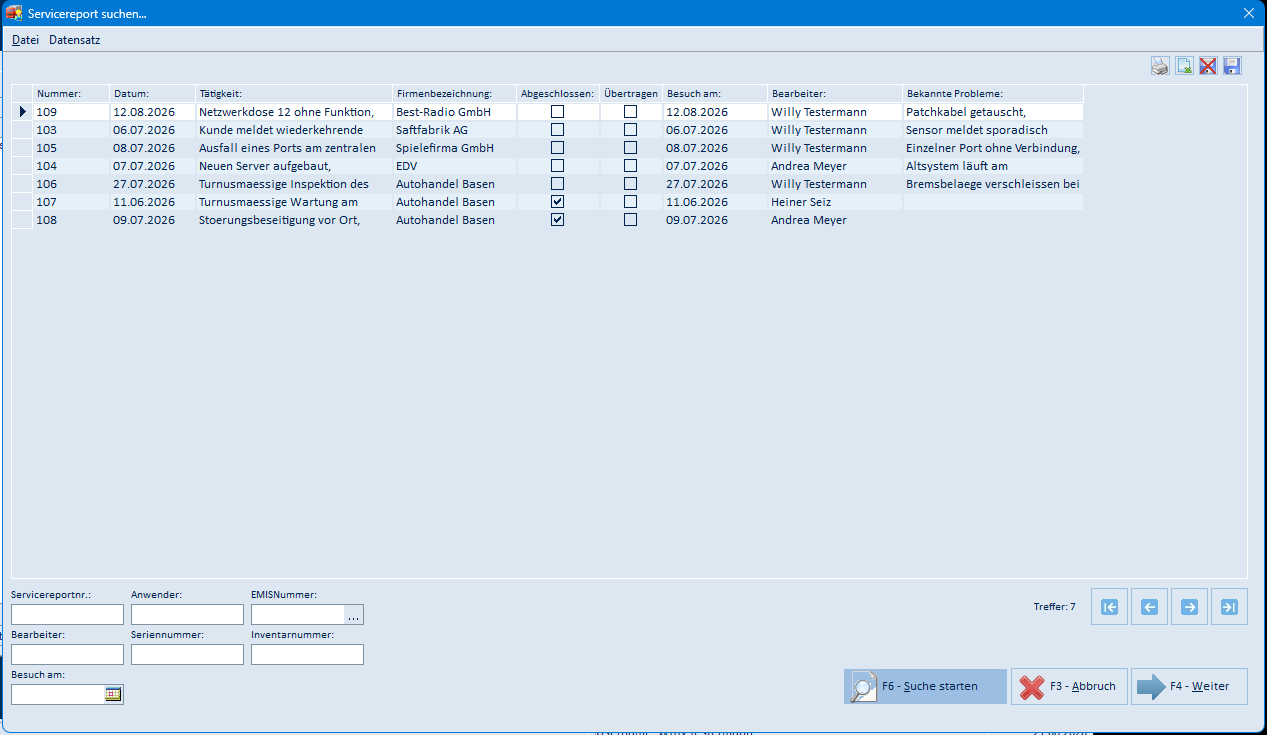Viewport: 1267px width, 735px height.
Task: Tick Übertragen for report 108
Action: 630,220
